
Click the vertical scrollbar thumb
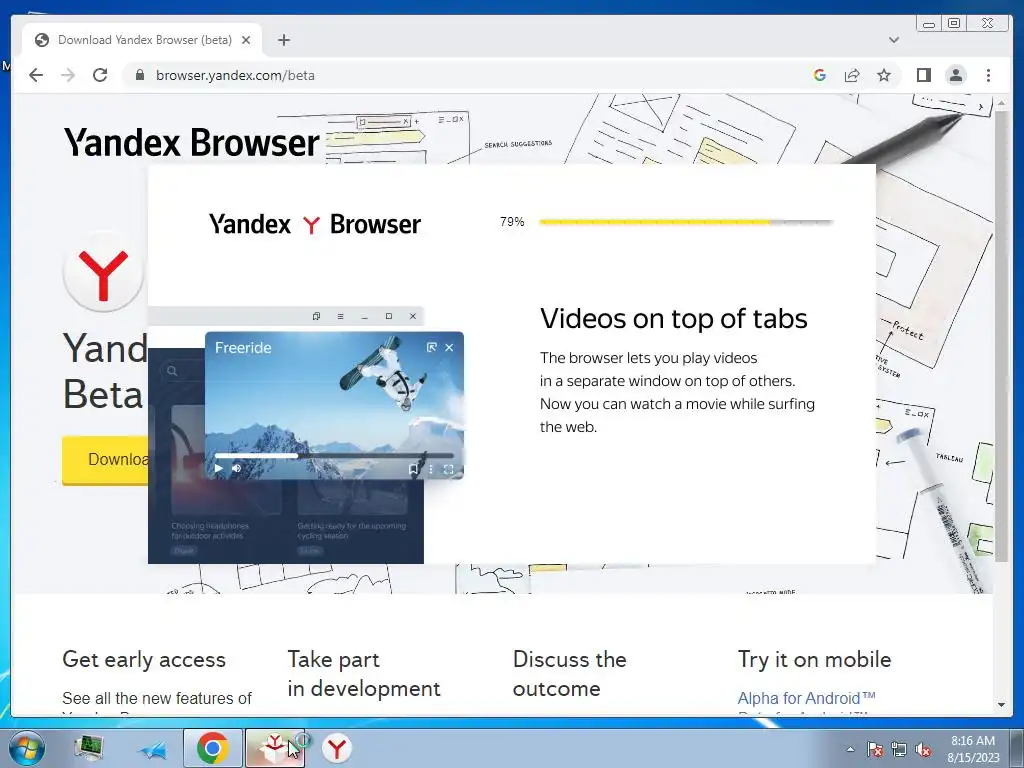1001,336
